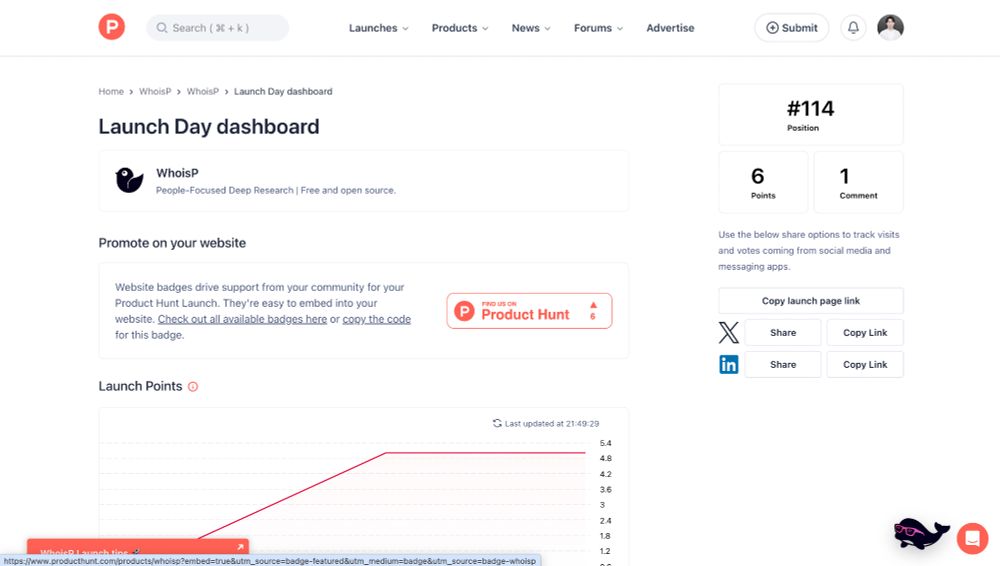Expand the Forums dropdown menu
Image resolution: width=1000 pixels, height=566 pixels.
[x=598, y=28]
